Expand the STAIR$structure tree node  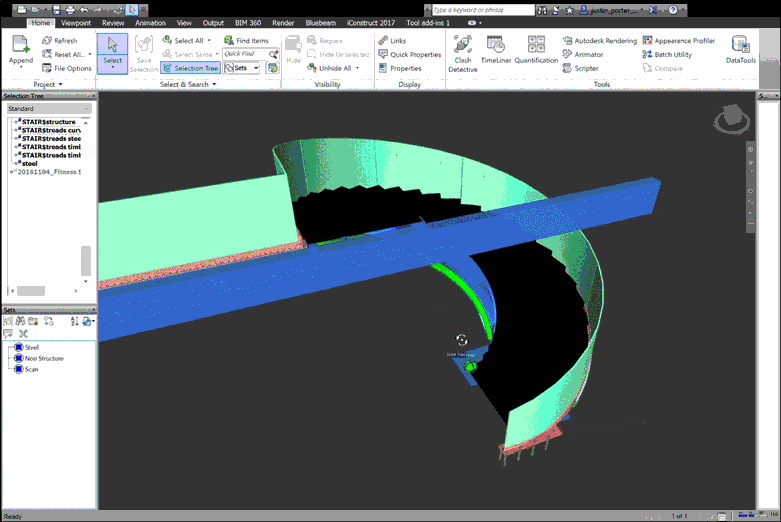pyautogui.click(x=15, y=122)
